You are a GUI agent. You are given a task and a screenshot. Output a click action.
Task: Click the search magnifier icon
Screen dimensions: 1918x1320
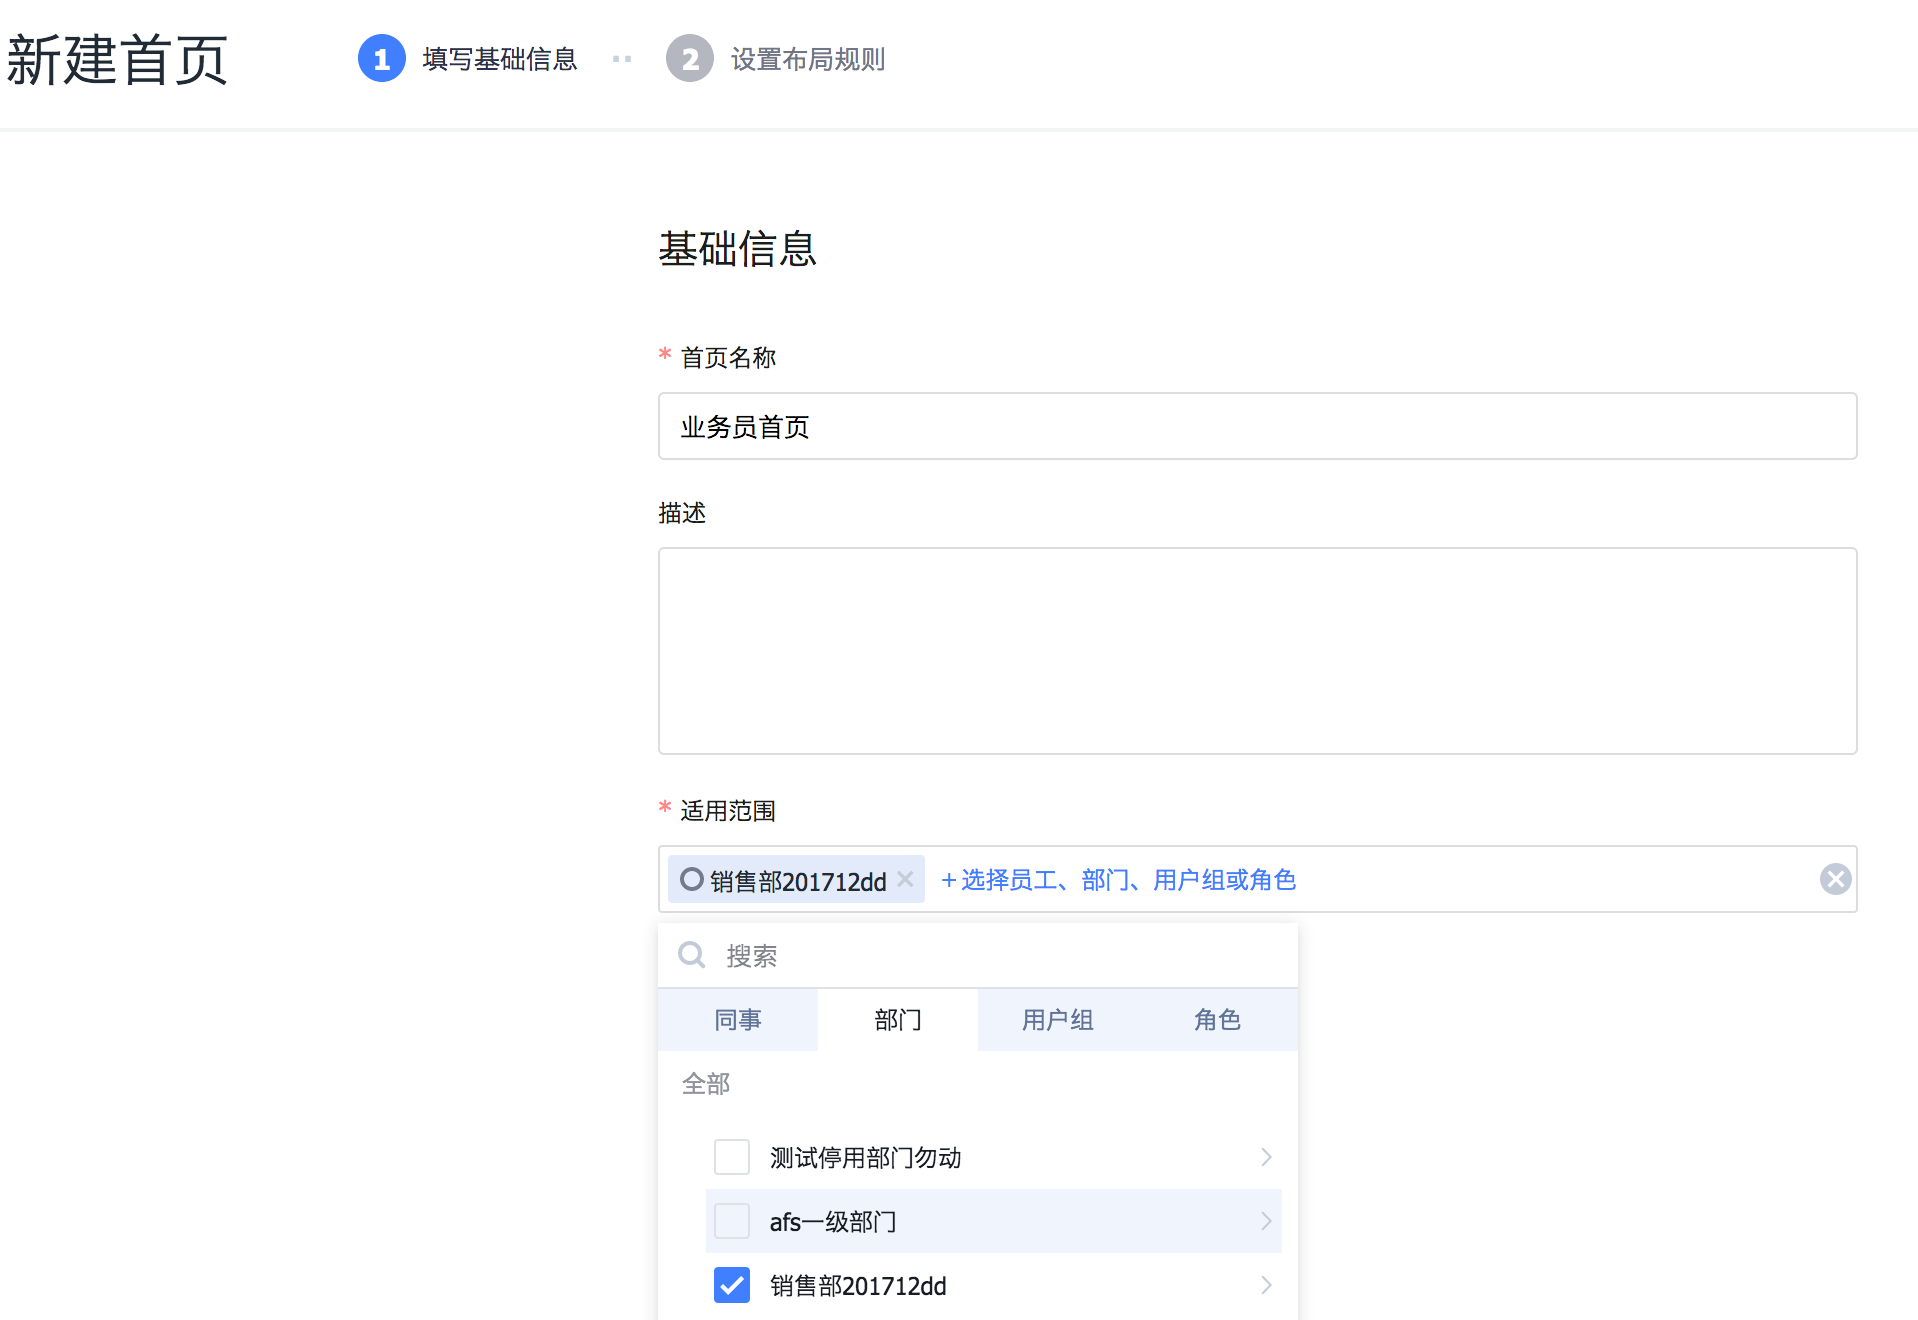point(691,955)
